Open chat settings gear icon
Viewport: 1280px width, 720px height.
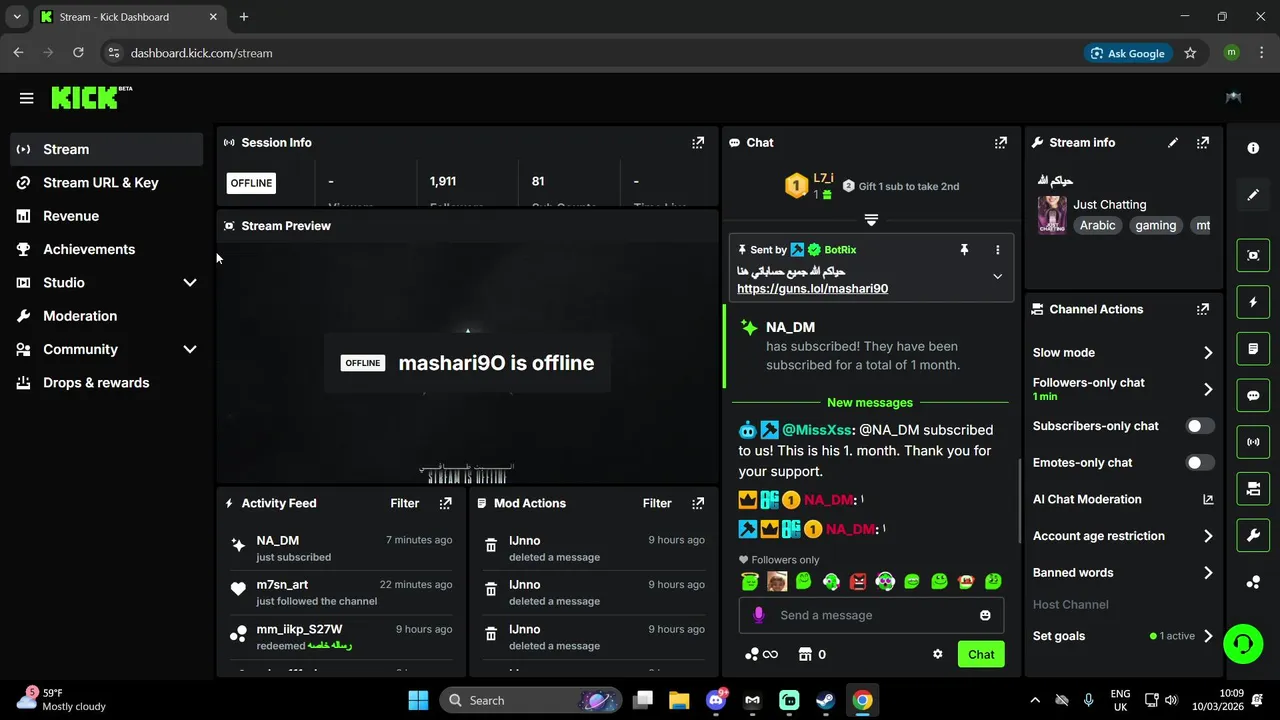(938, 654)
